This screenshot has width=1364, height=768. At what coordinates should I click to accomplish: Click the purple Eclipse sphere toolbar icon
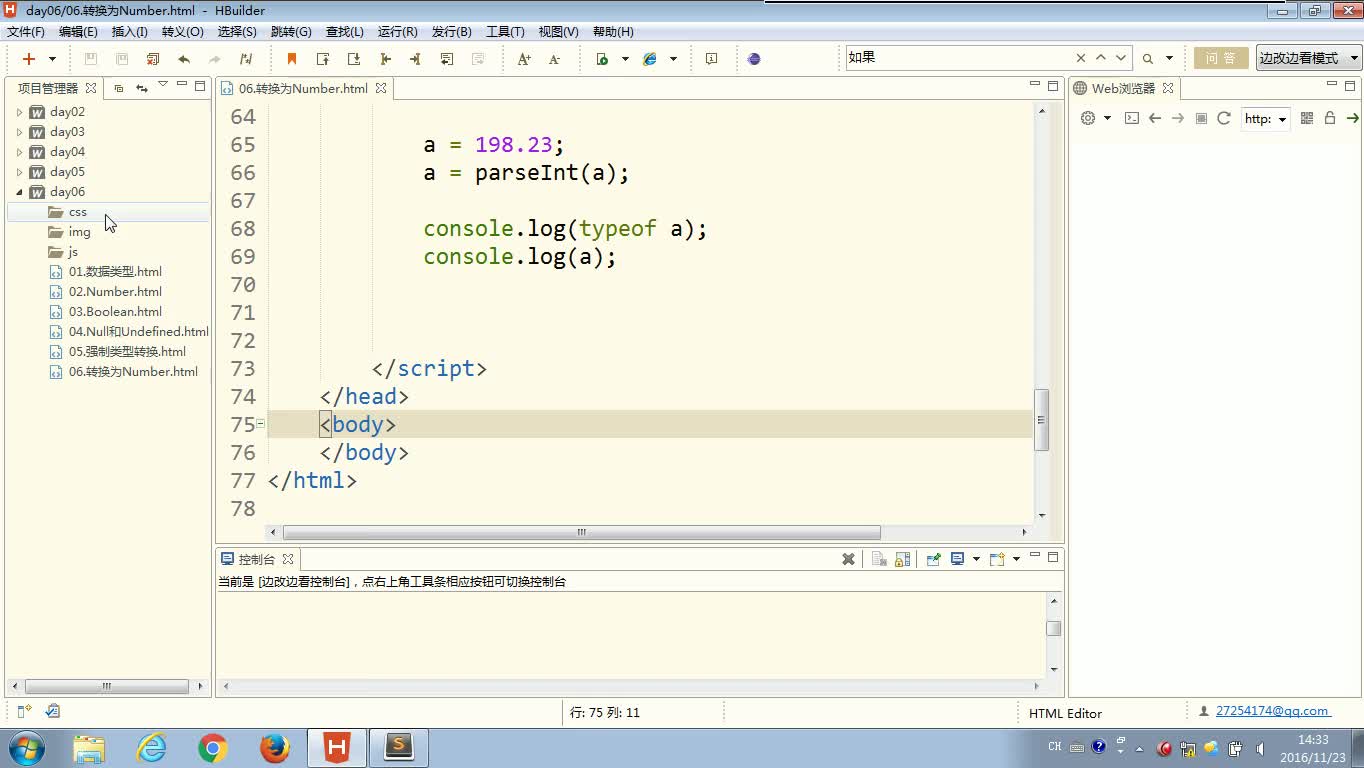click(754, 59)
